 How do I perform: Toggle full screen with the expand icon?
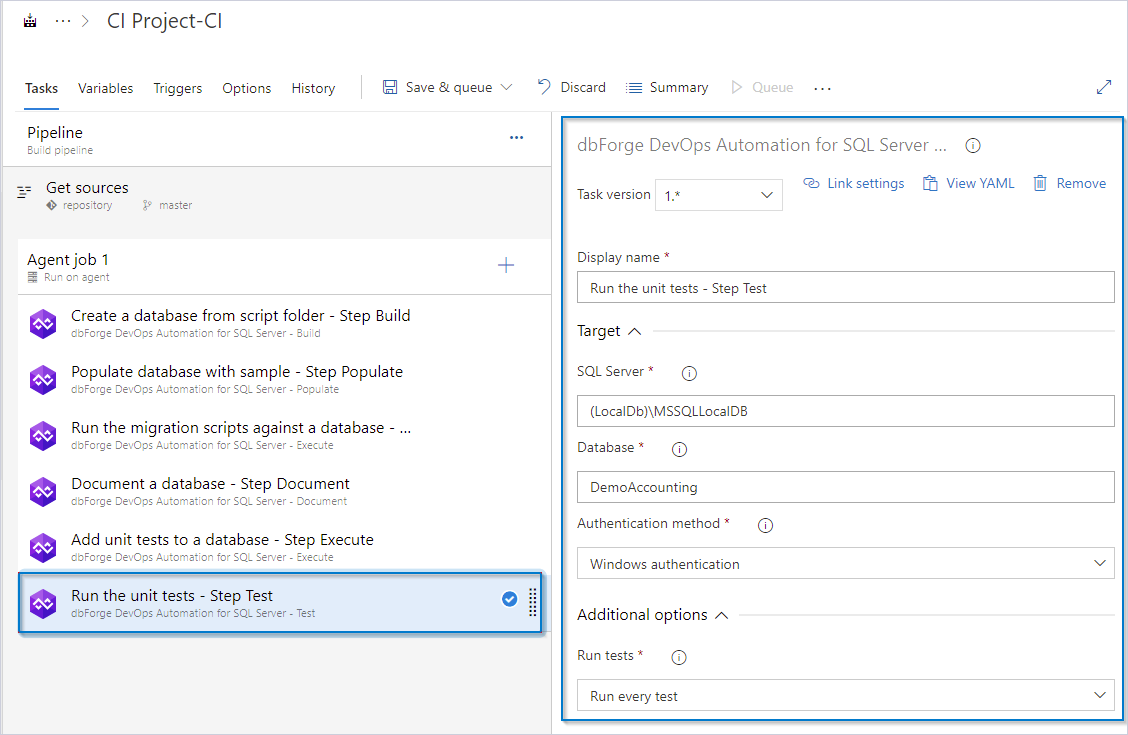(x=1104, y=87)
